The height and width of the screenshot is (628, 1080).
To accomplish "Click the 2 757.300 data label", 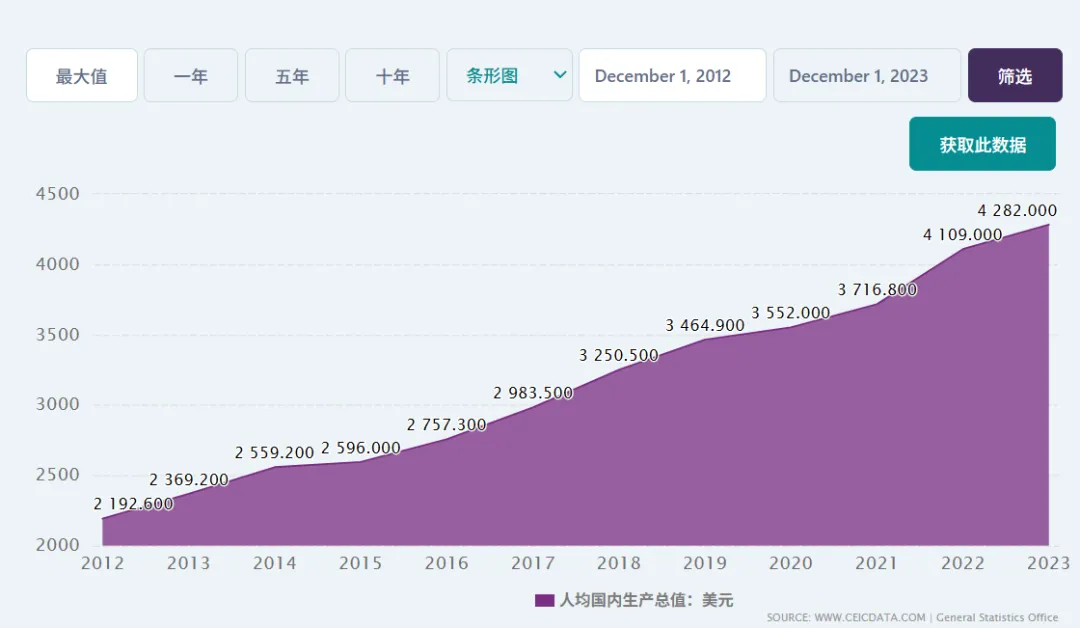I will [446, 425].
